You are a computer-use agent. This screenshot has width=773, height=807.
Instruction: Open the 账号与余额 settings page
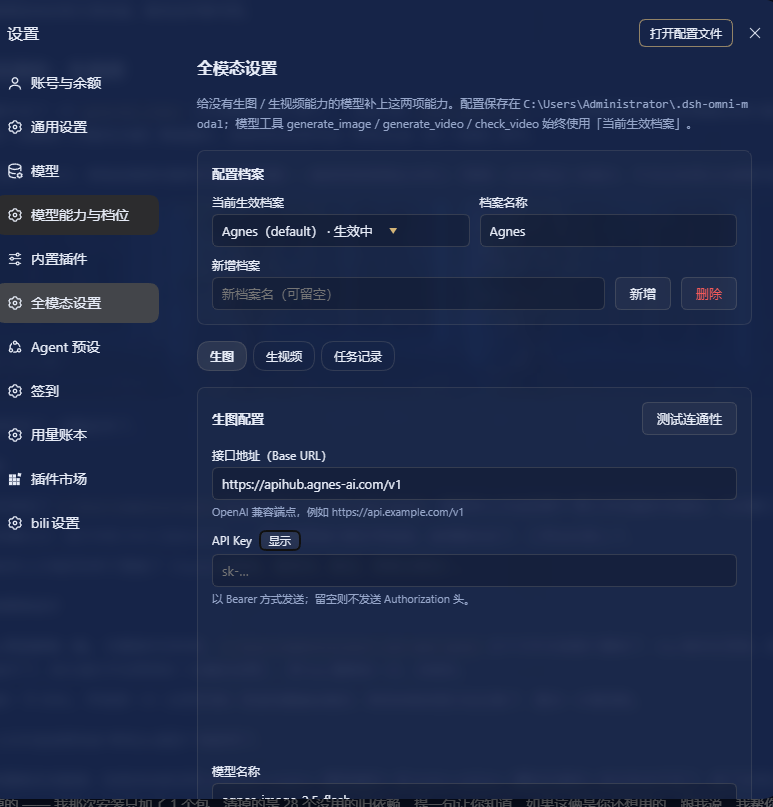coord(79,83)
